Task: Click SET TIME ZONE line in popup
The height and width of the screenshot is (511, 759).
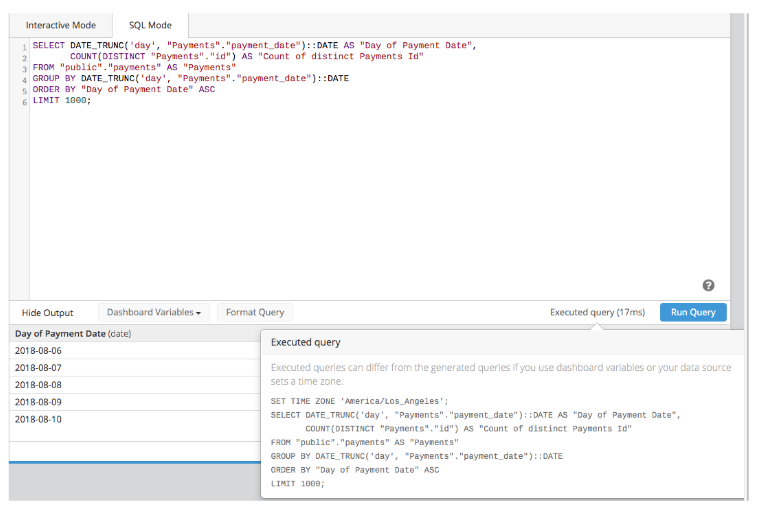Action: (360, 401)
